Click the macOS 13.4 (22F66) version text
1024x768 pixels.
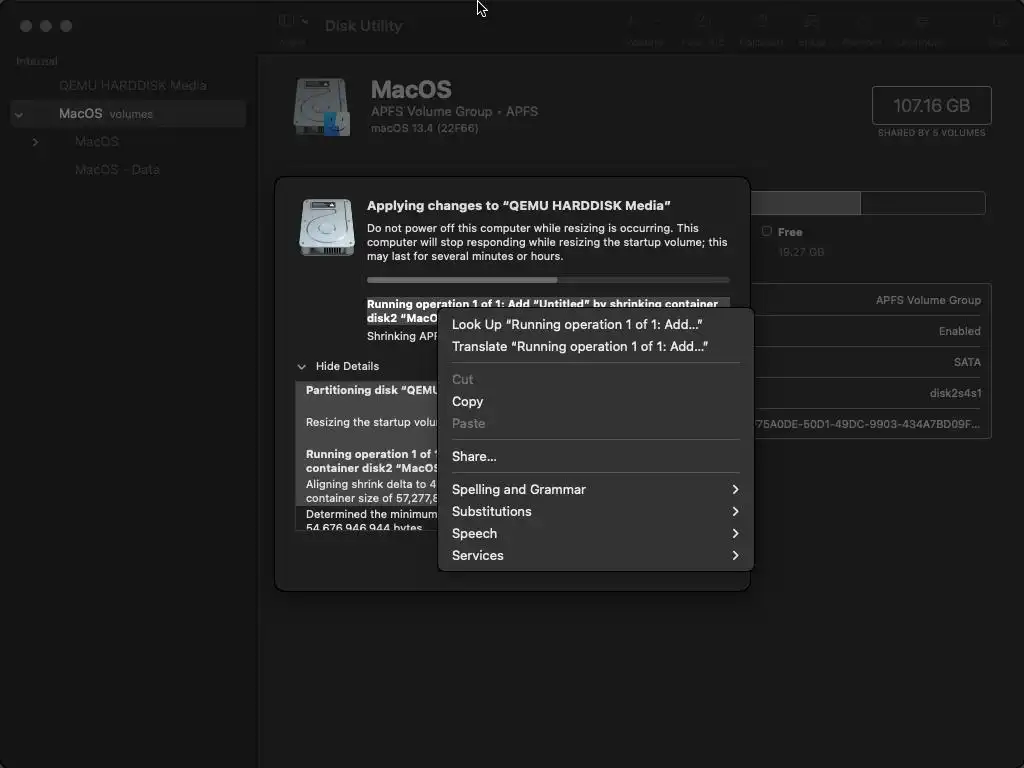[424, 129]
